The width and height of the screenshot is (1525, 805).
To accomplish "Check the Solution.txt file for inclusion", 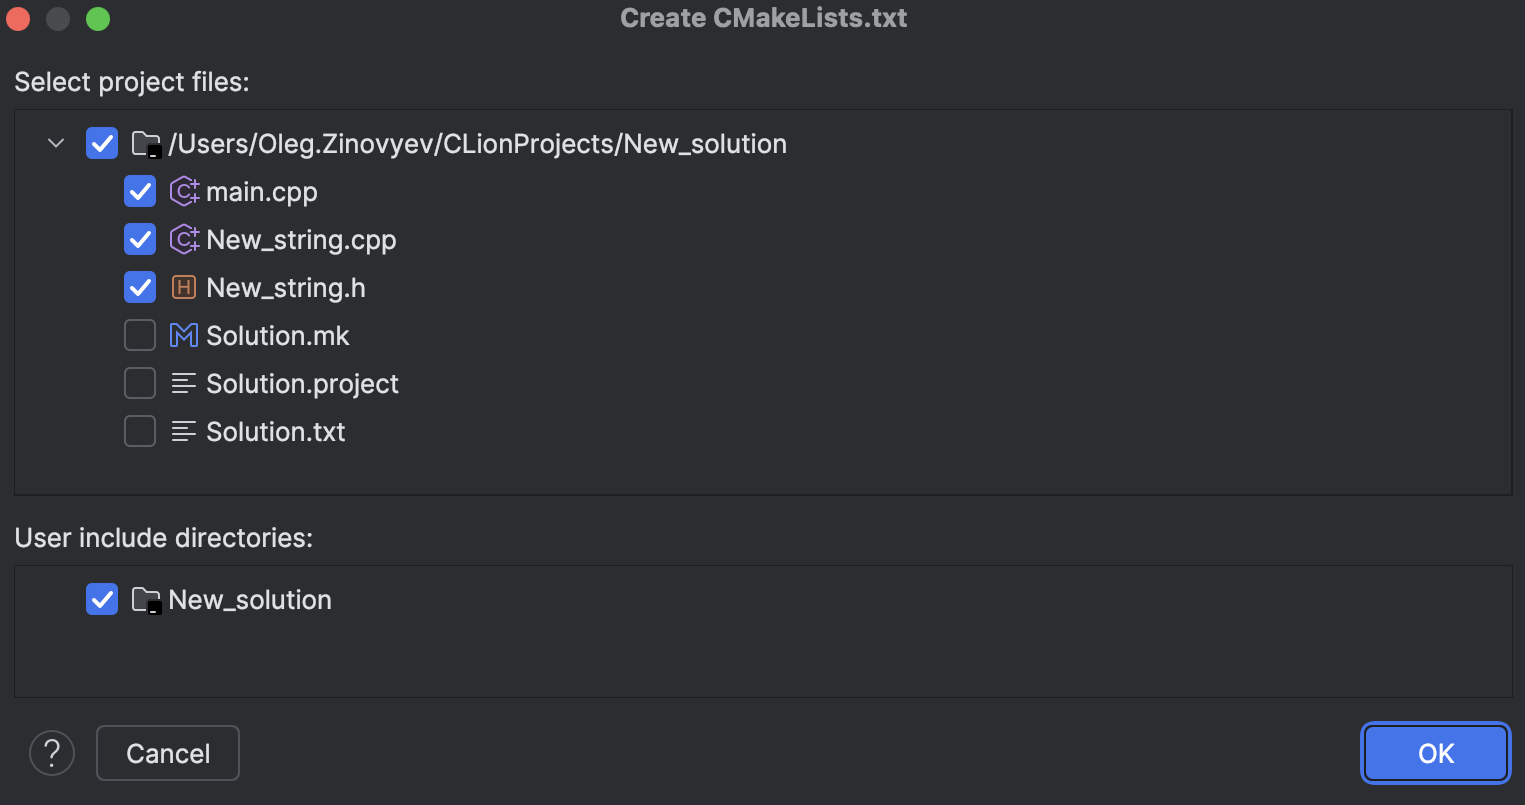I will (139, 431).
